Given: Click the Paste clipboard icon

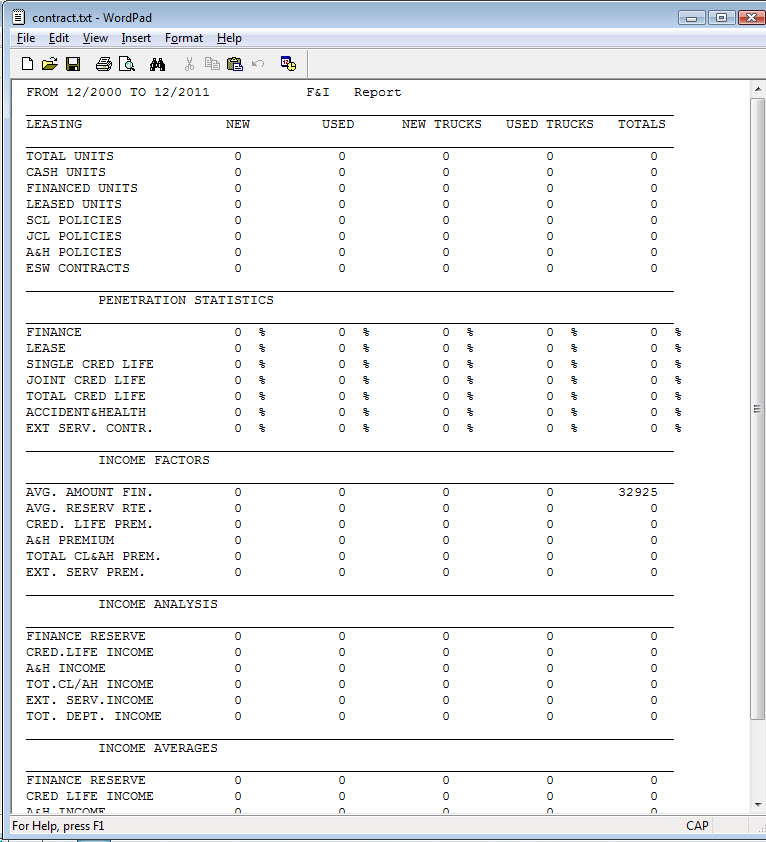Looking at the screenshot, I should point(235,64).
